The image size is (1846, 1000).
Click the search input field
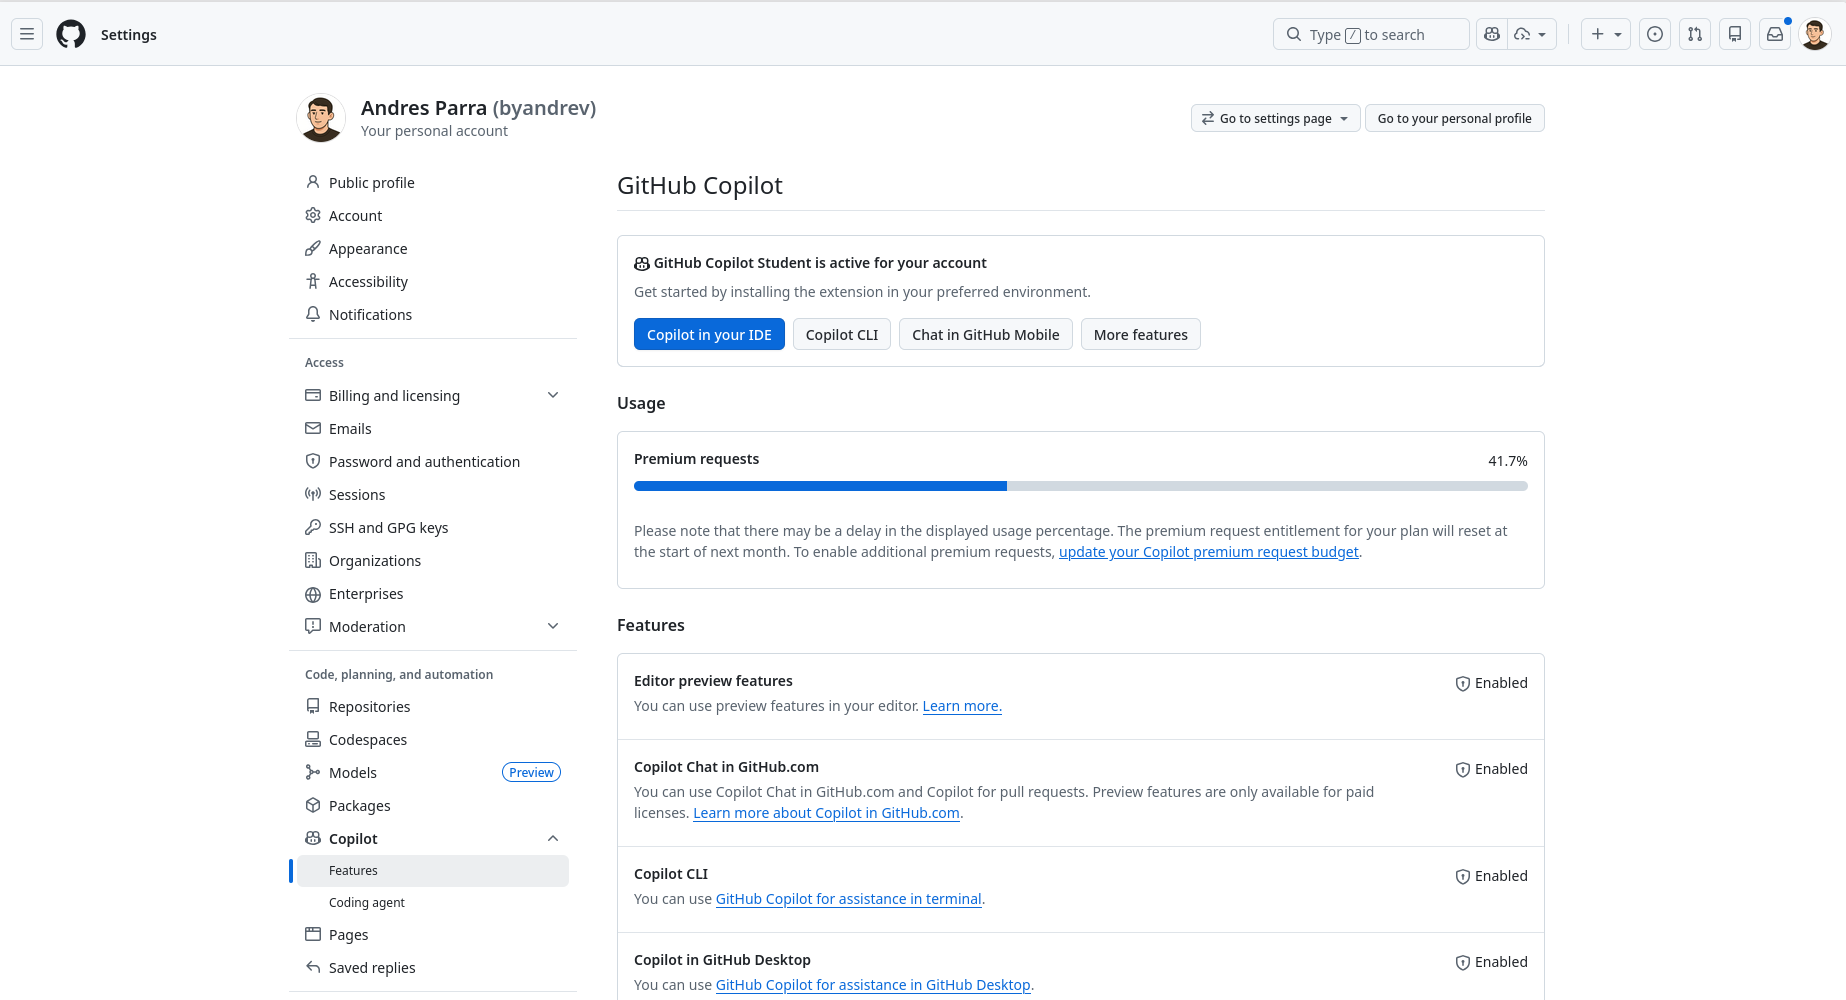tap(1370, 34)
